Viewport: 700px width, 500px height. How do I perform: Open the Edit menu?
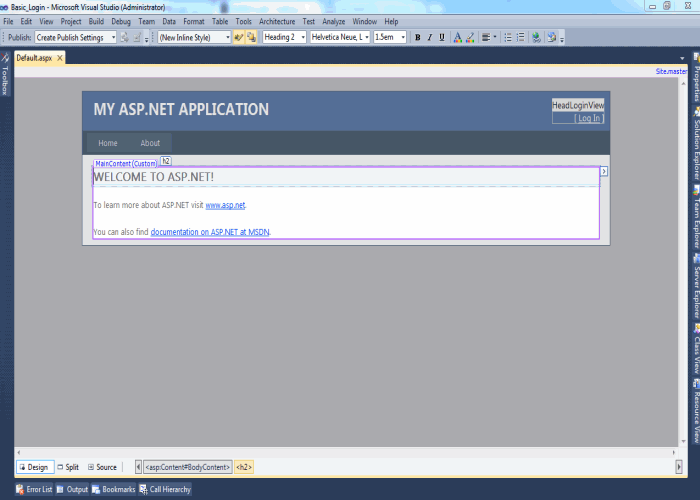click(x=26, y=21)
